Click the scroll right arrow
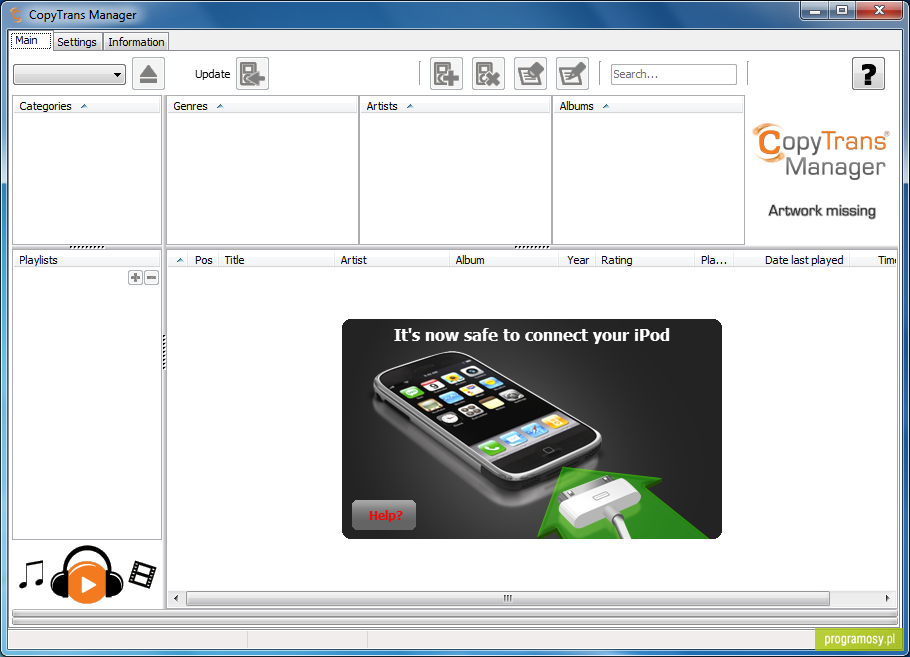The width and height of the screenshot is (910, 657). click(887, 598)
